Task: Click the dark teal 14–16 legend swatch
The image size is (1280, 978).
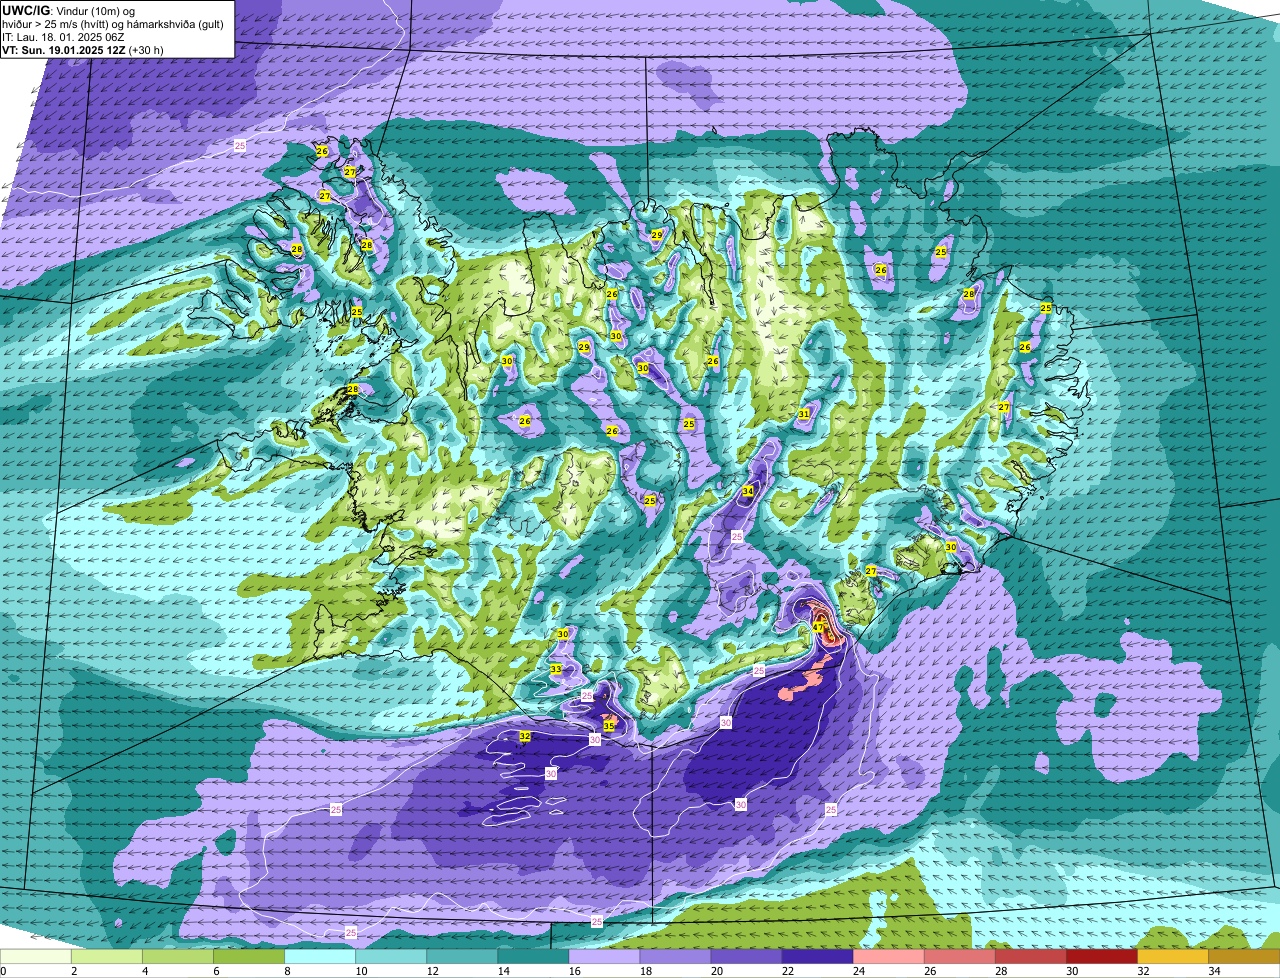Action: click(534, 956)
